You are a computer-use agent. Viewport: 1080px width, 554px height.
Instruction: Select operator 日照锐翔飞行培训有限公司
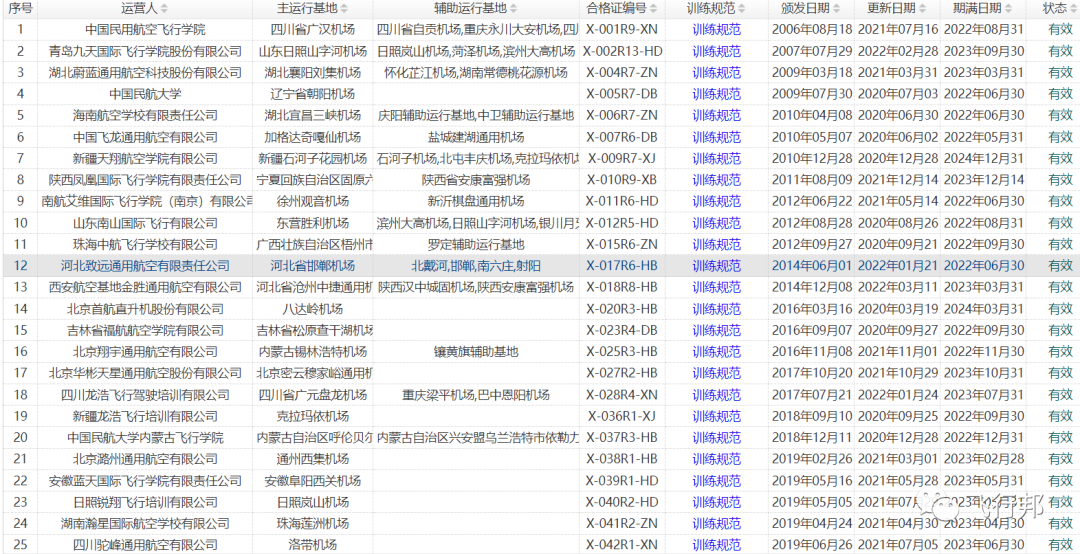(x=145, y=502)
